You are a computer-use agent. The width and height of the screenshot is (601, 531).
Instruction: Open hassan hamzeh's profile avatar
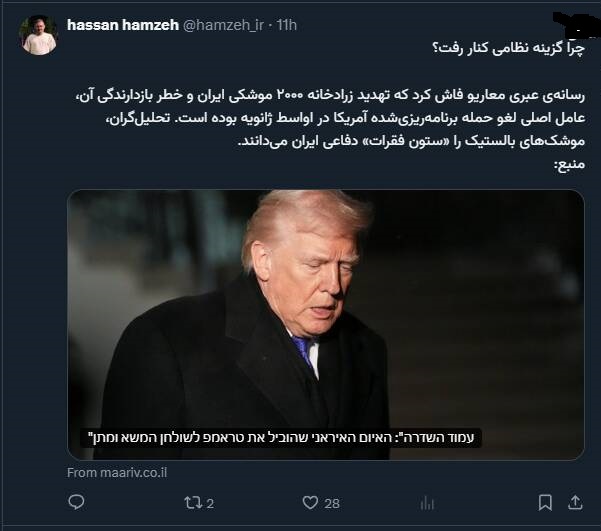[38, 35]
